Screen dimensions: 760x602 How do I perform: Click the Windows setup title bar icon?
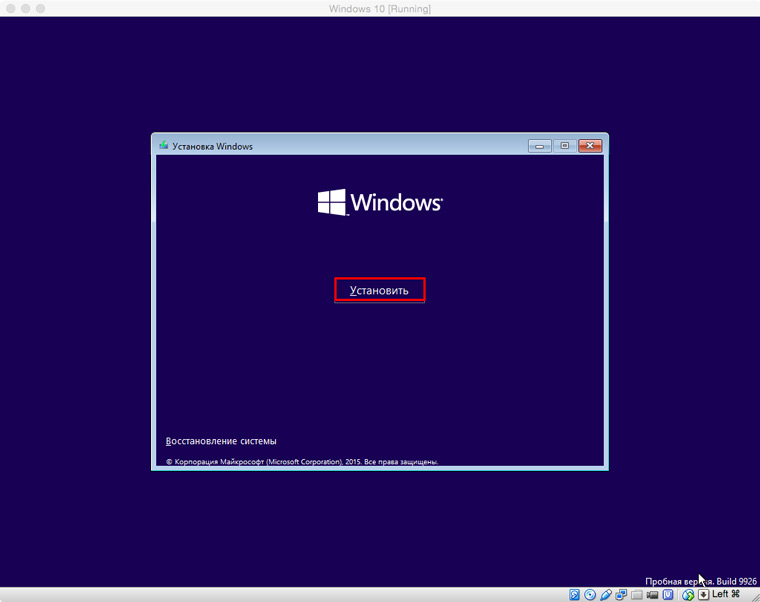[x=164, y=145]
